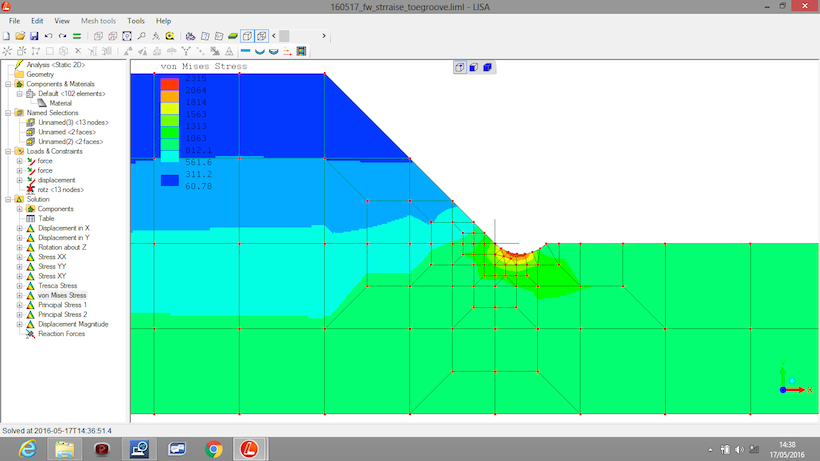Click the Undo arrow icon
The width and height of the screenshot is (820, 461).
point(48,36)
